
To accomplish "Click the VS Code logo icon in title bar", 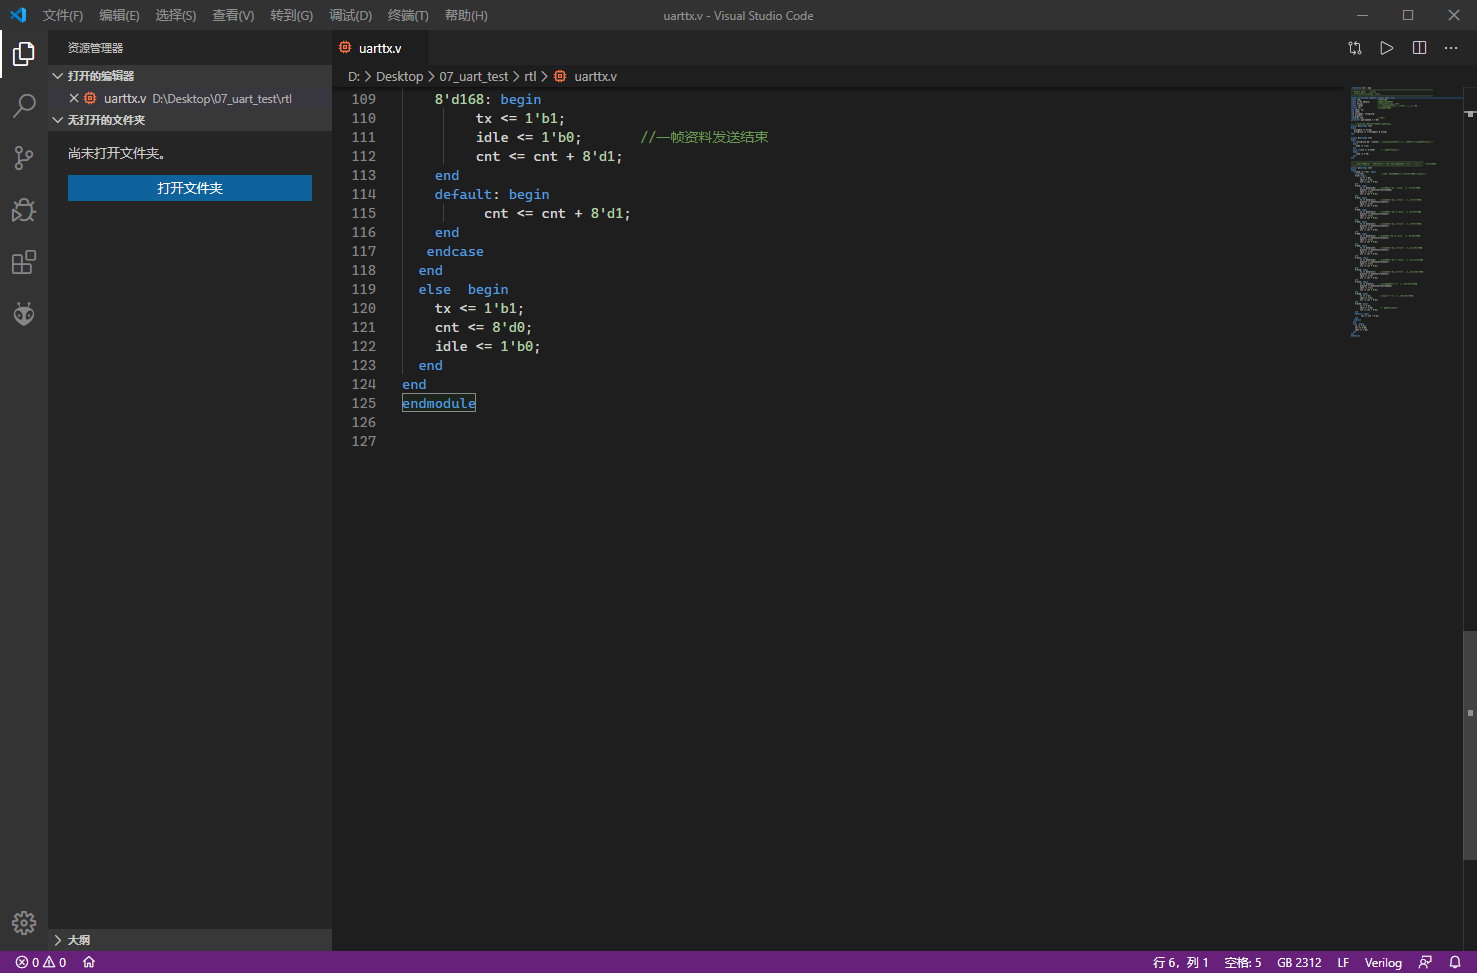I will pyautogui.click(x=18, y=15).
